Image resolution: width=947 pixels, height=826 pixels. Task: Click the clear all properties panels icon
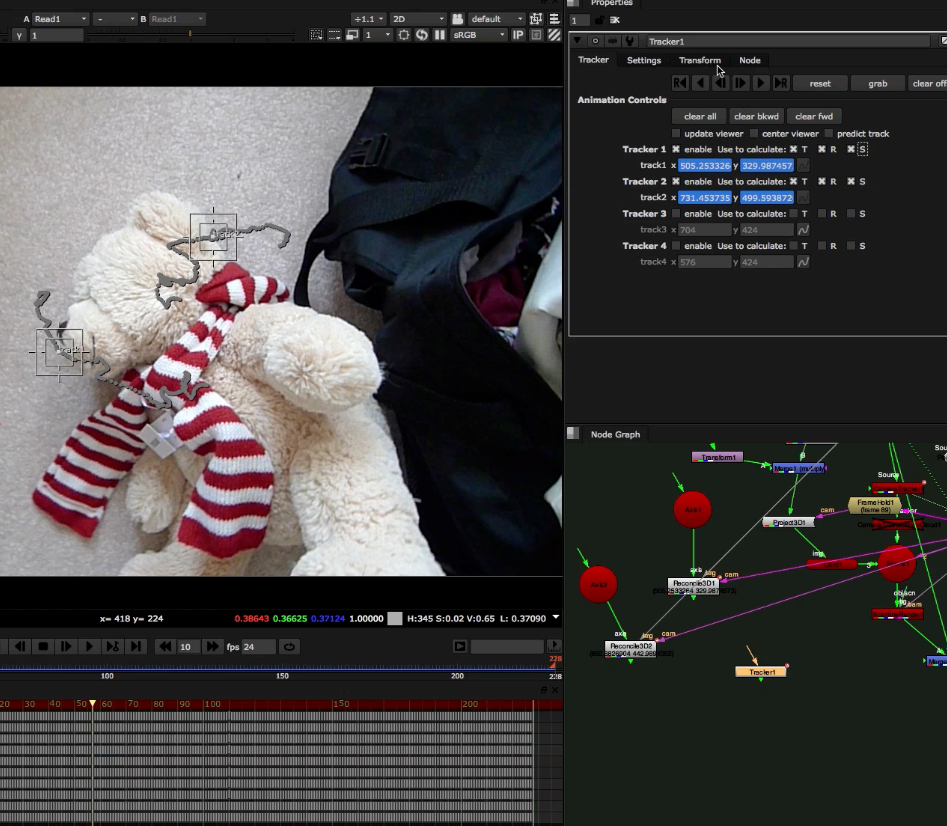pyautogui.click(x=615, y=20)
